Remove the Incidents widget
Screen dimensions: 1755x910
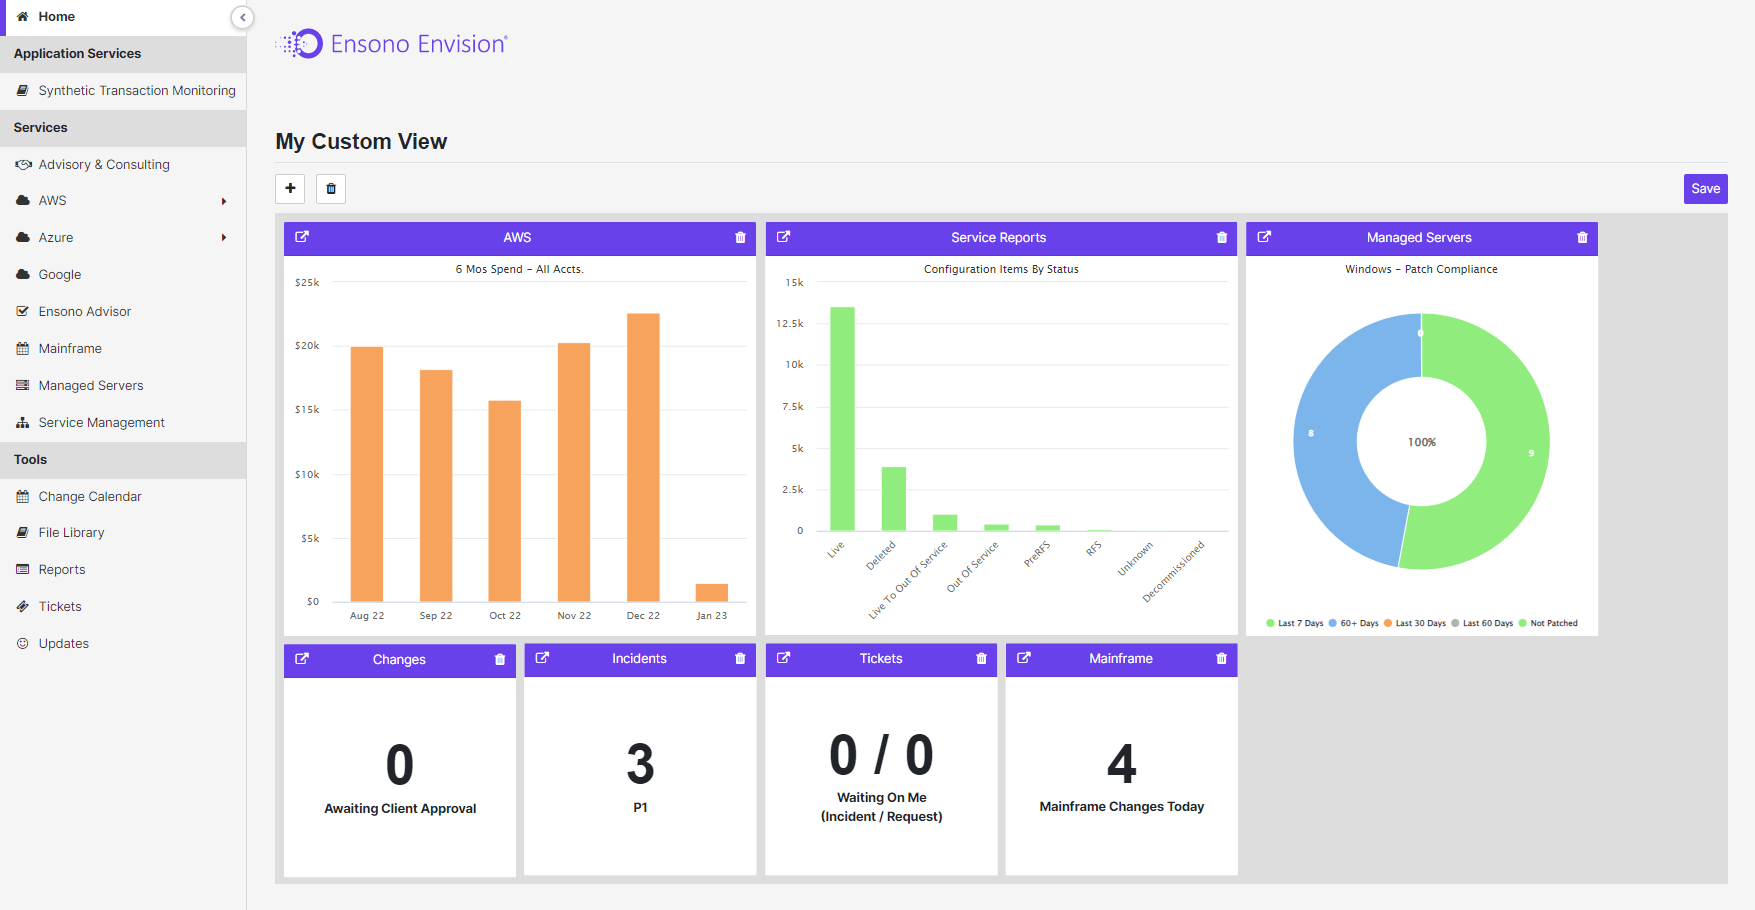coord(740,659)
